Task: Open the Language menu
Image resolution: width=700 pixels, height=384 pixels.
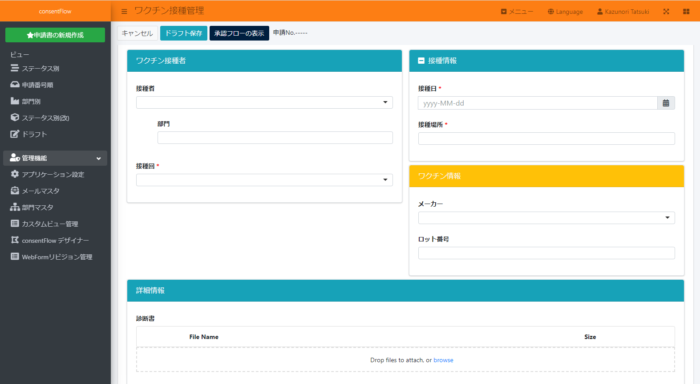Action: [565, 12]
